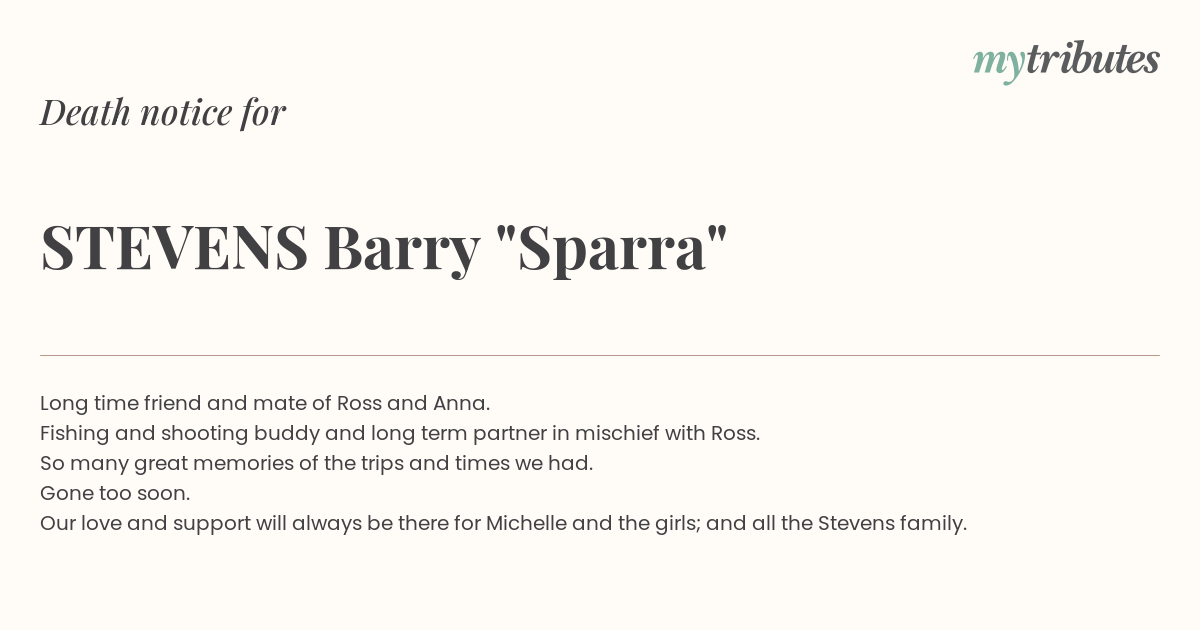The image size is (1200, 630).
Task: Click the line beginning "Our love and support"
Action: tap(504, 523)
